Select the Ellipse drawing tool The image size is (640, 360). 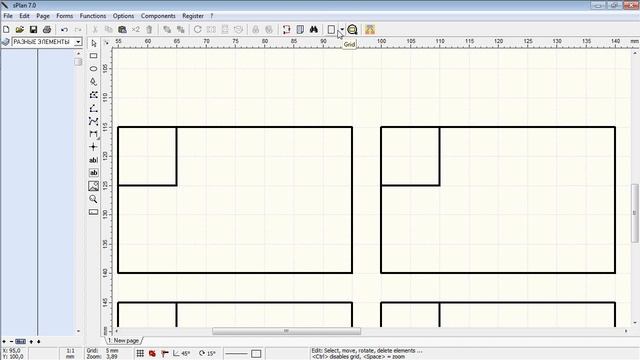[x=93, y=69]
